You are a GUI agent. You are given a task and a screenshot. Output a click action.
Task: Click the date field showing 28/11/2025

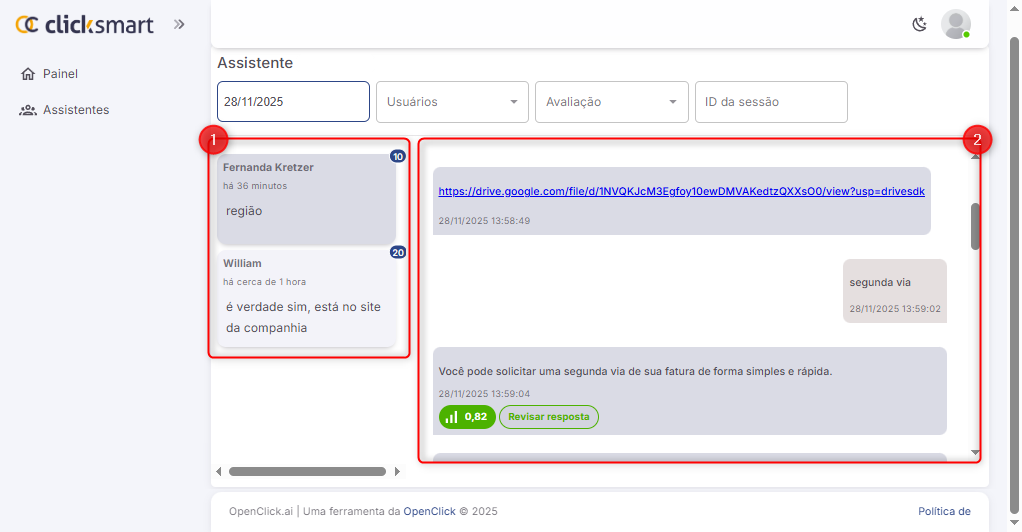pos(293,102)
